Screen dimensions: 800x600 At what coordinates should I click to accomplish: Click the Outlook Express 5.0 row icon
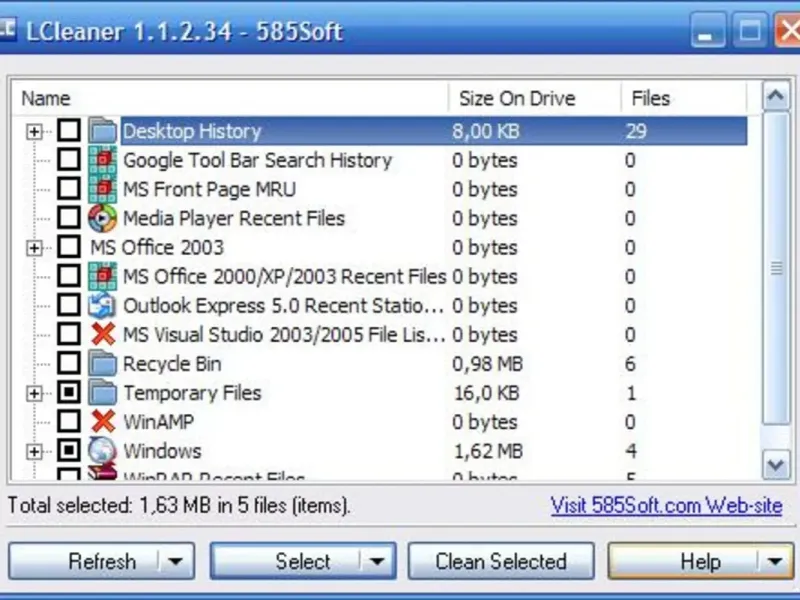pyautogui.click(x=103, y=306)
